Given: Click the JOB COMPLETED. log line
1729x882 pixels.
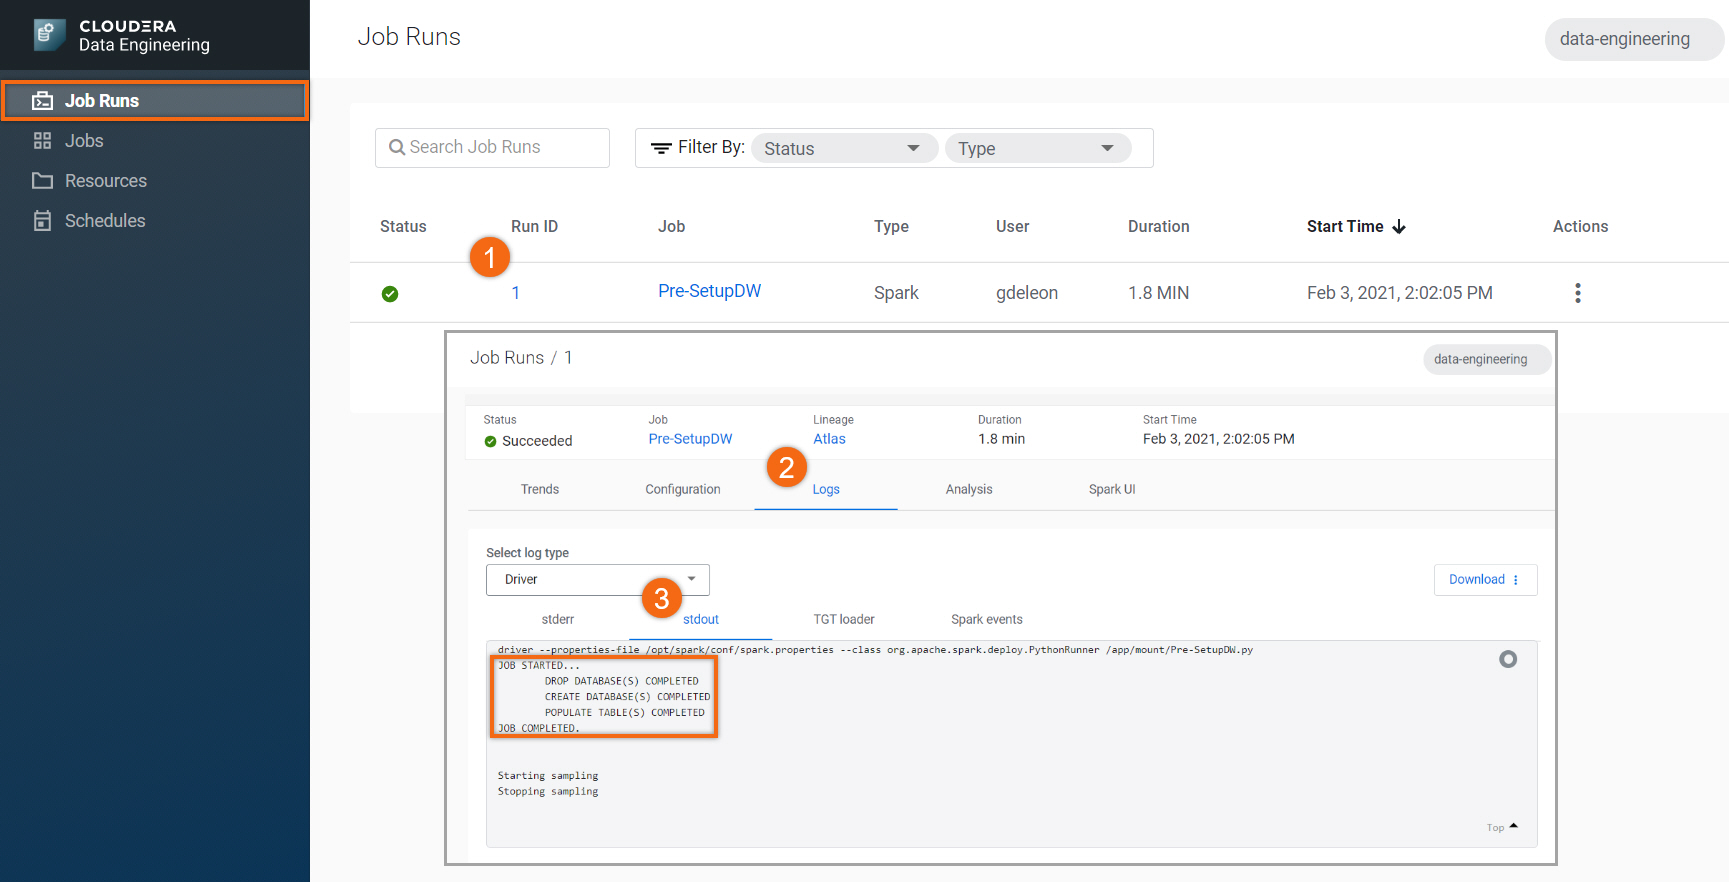Looking at the screenshot, I should click(538, 728).
